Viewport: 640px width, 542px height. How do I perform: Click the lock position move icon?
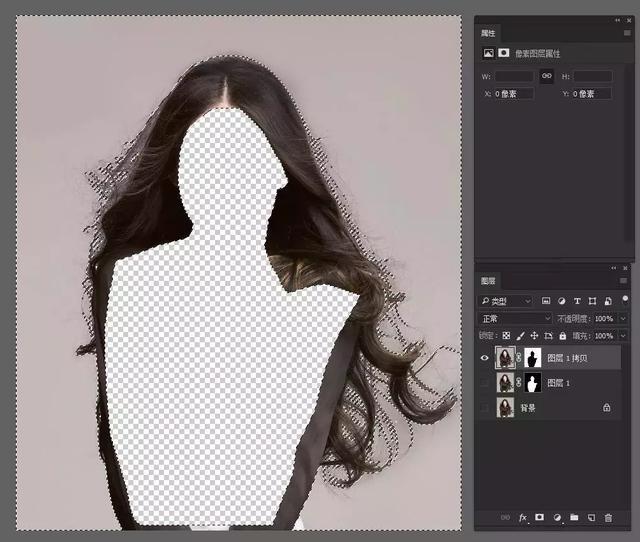click(x=534, y=336)
